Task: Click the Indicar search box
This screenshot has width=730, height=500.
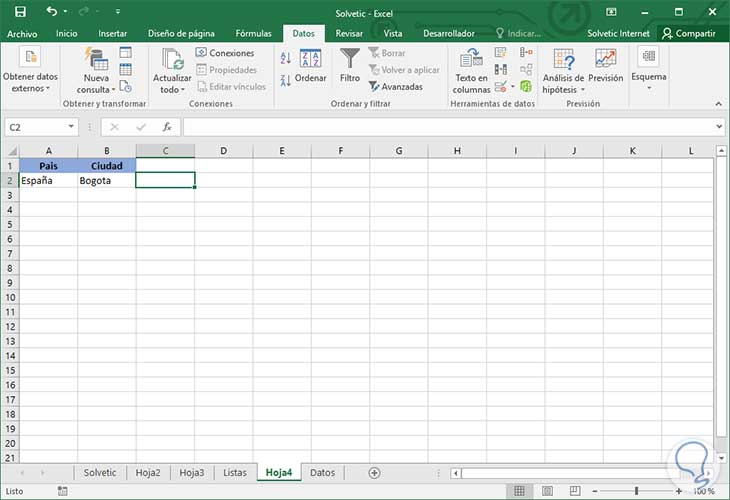Action: [518, 34]
